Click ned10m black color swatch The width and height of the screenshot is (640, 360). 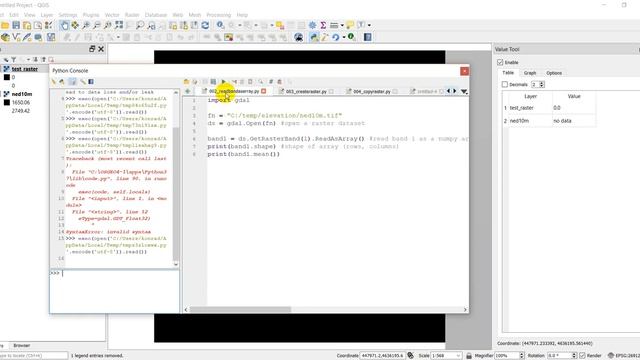tap(7, 102)
